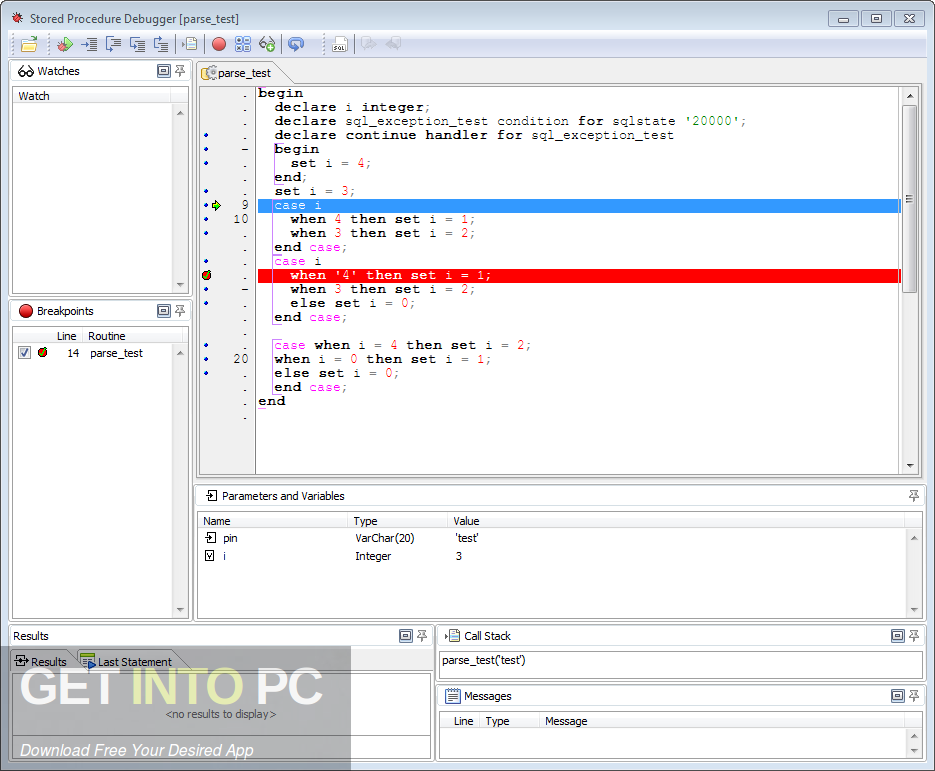Click the Watch column header

[x=92, y=96]
